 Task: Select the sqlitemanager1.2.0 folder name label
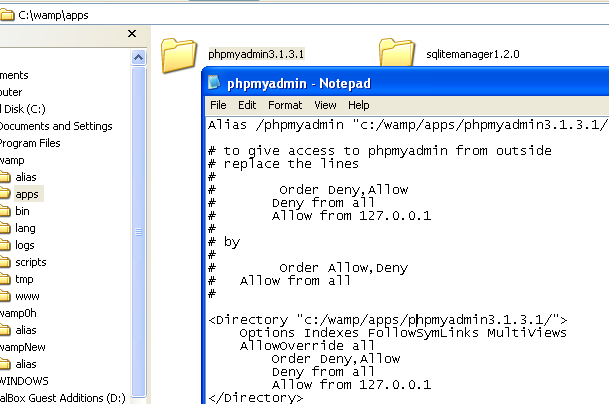point(473,54)
